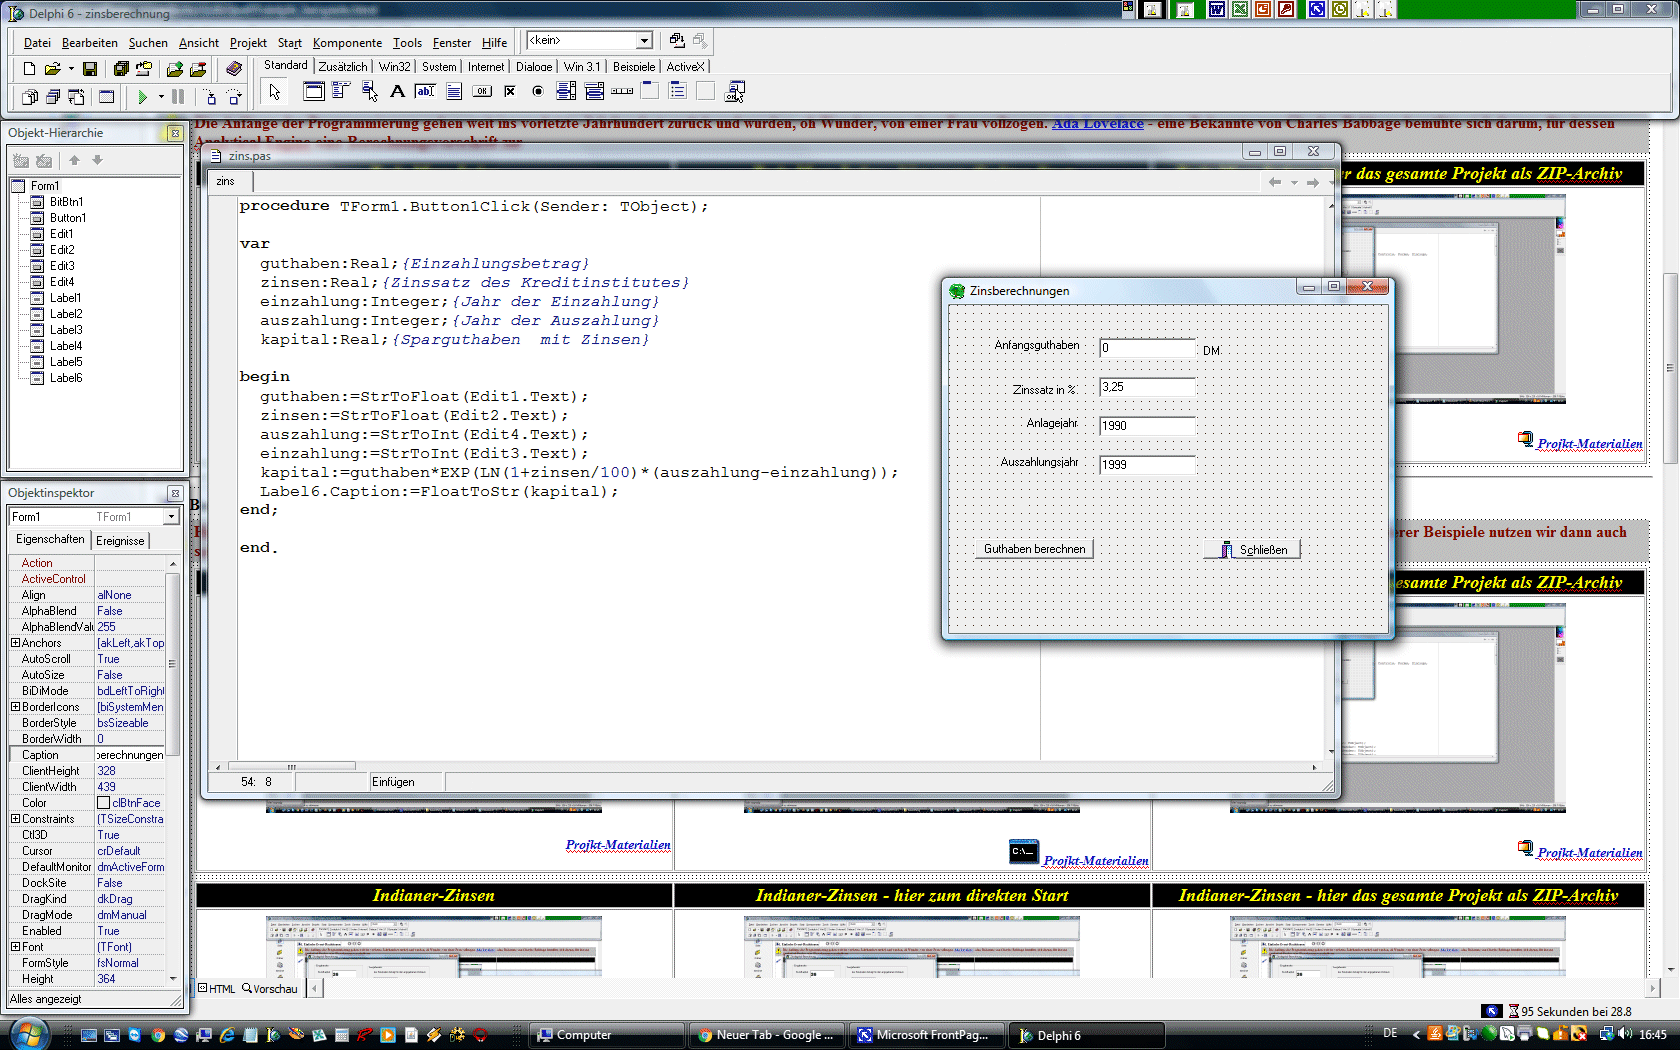Open the Windows Start orb
This screenshot has width=1680, height=1050.
pos(28,1033)
